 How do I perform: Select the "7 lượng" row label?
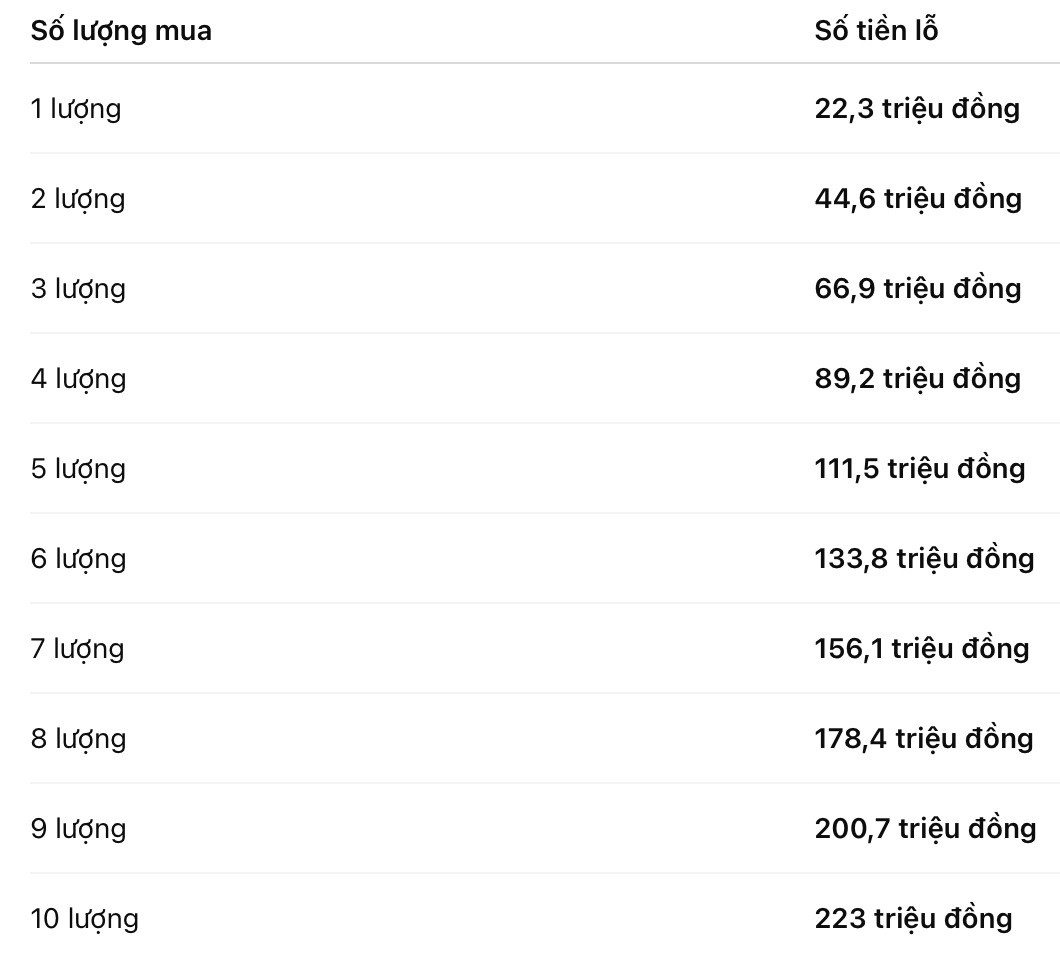click(x=78, y=649)
